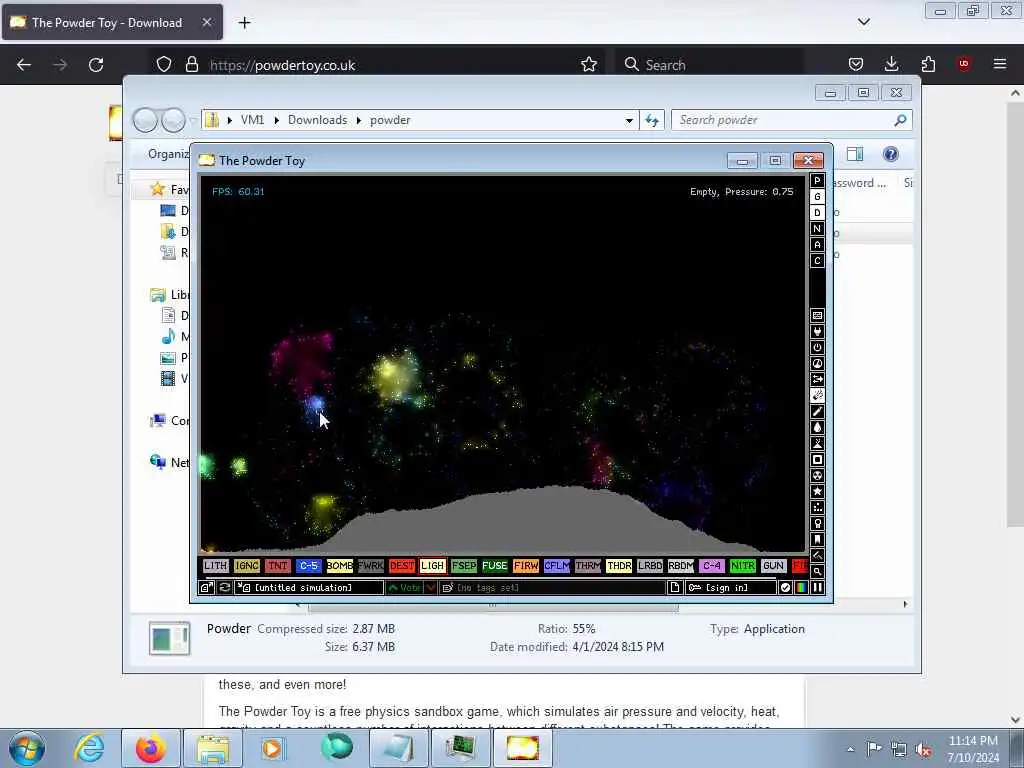This screenshot has width=1024, height=768.
Task: Open the Explorer address path history dropdown
Action: (629, 120)
